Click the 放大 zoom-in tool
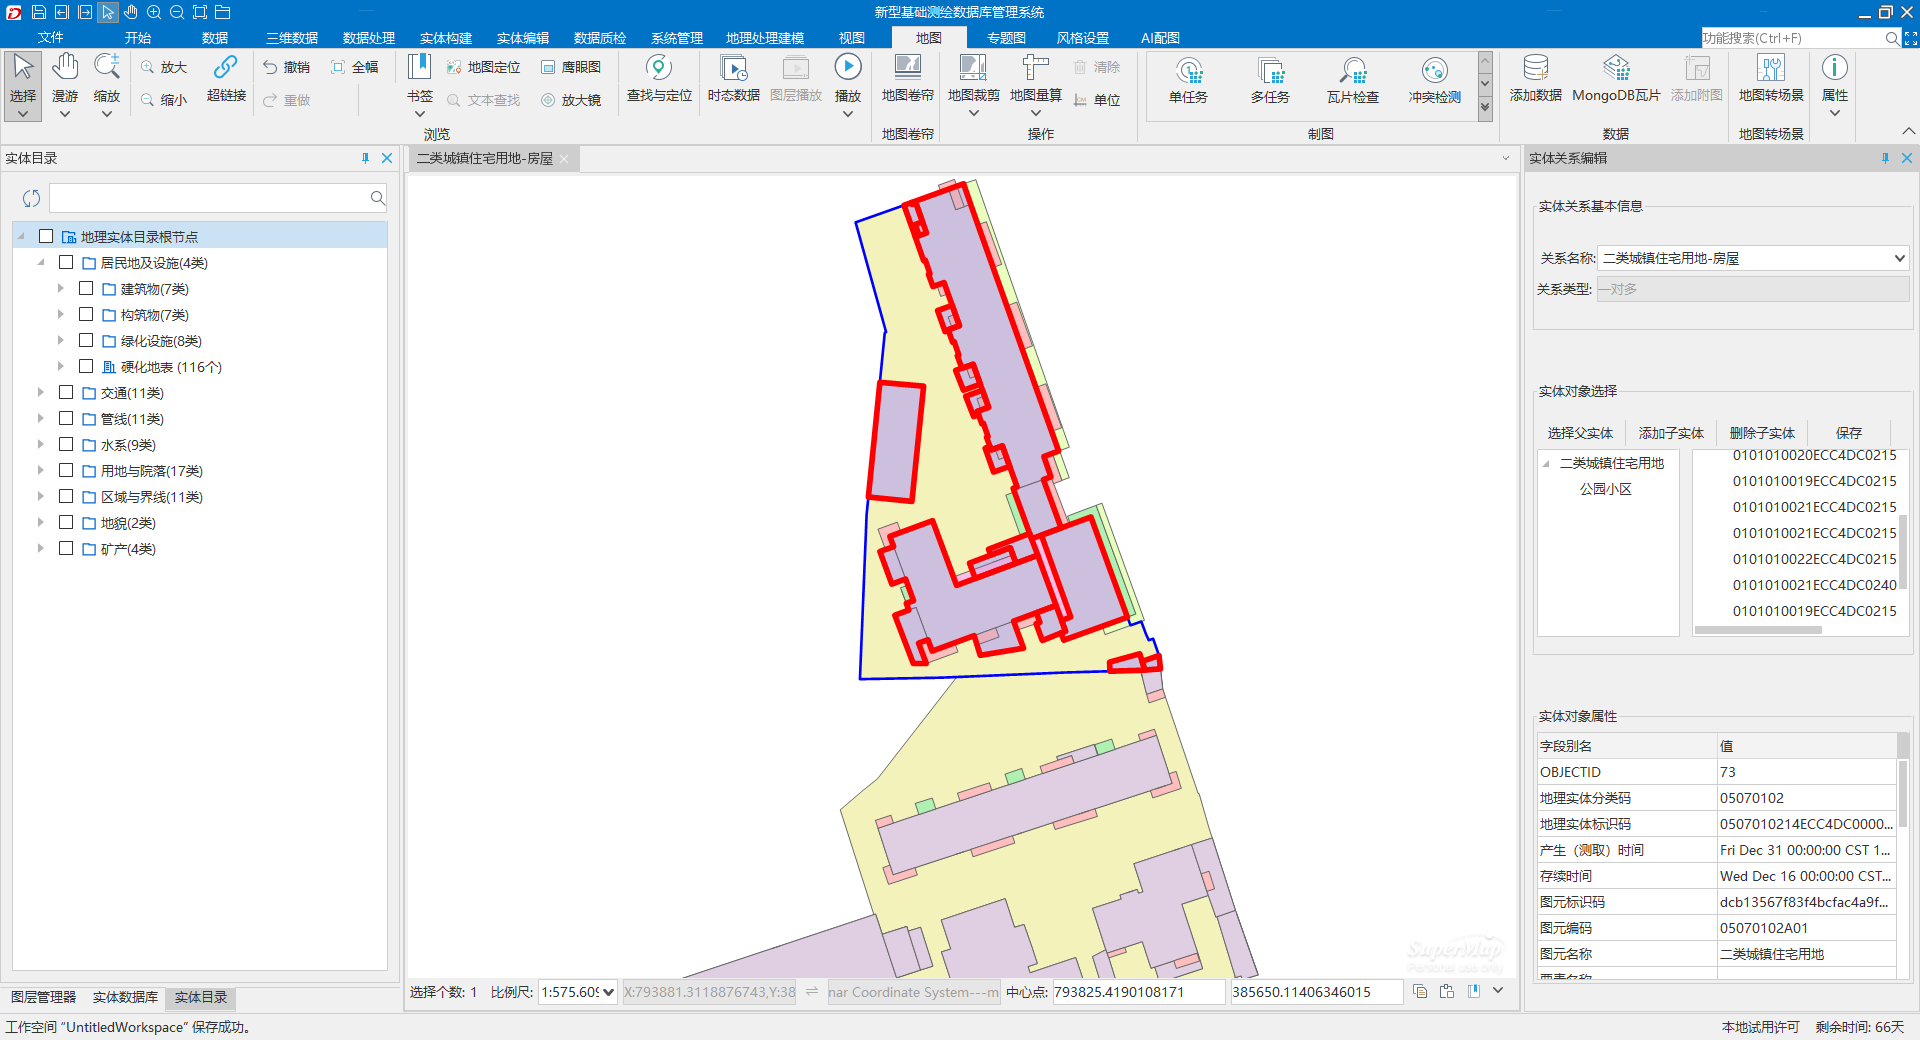 tap(164, 67)
